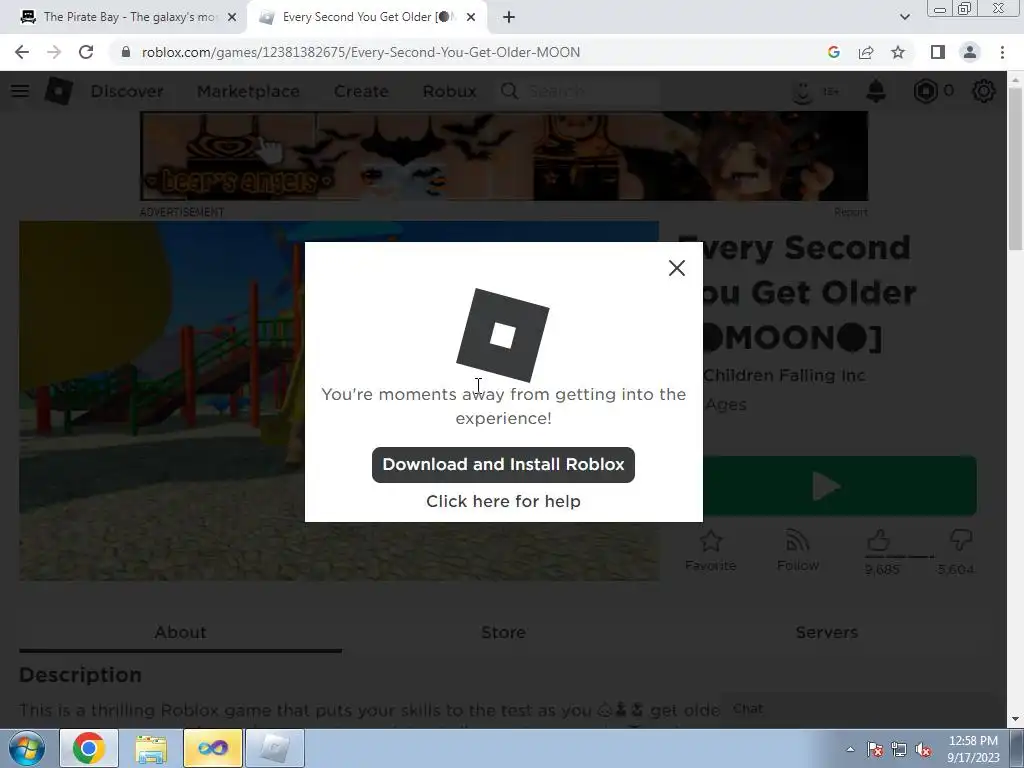This screenshot has width=1024, height=768.
Task: Go back to previous page in Chrome
Action: (x=22, y=52)
